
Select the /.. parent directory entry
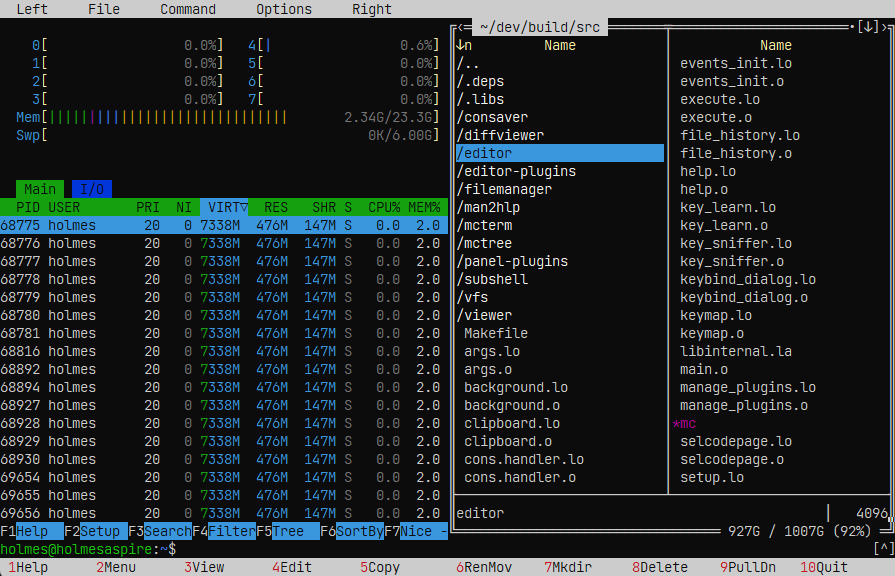tap(559, 63)
